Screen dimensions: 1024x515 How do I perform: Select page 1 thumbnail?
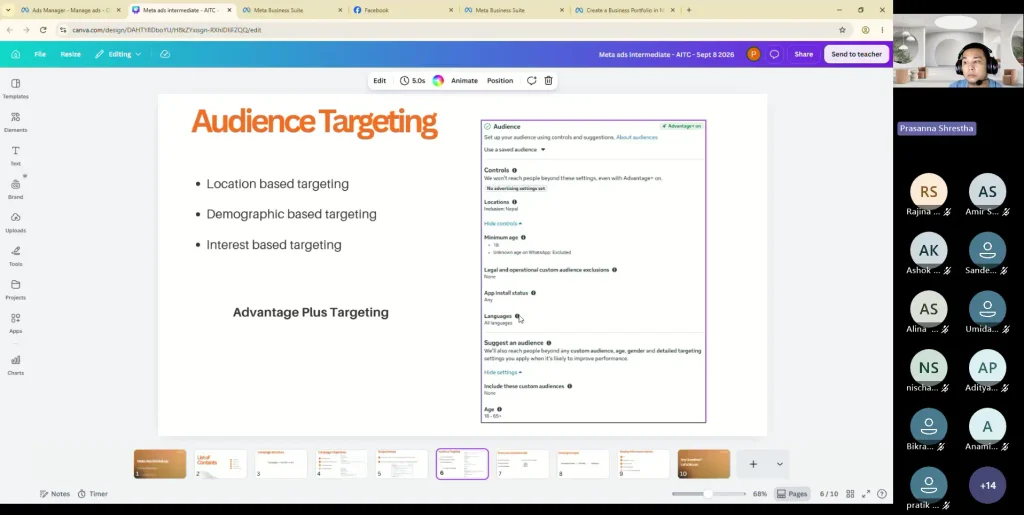click(160, 464)
